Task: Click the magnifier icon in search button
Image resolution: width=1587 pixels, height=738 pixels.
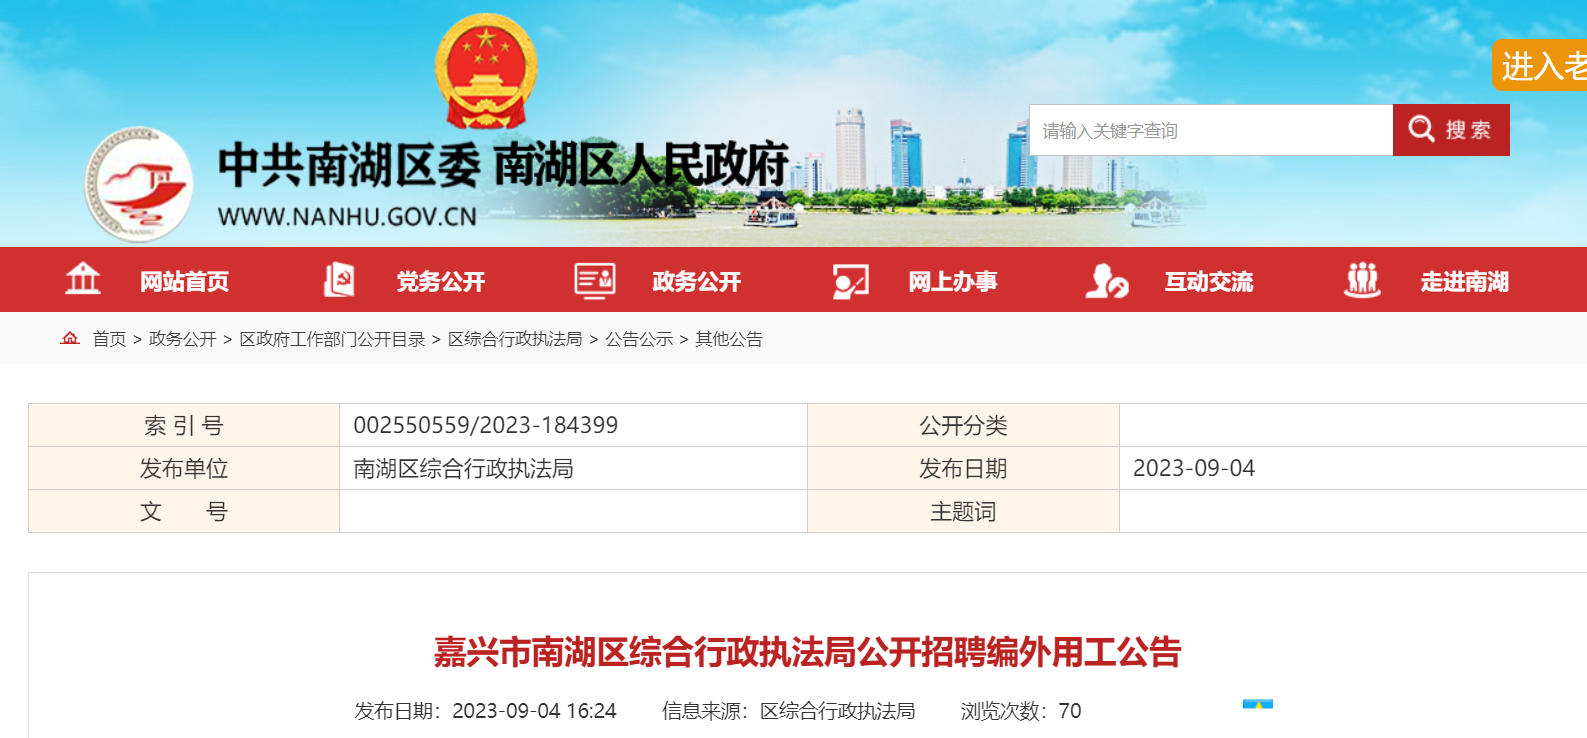Action: [x=1421, y=129]
